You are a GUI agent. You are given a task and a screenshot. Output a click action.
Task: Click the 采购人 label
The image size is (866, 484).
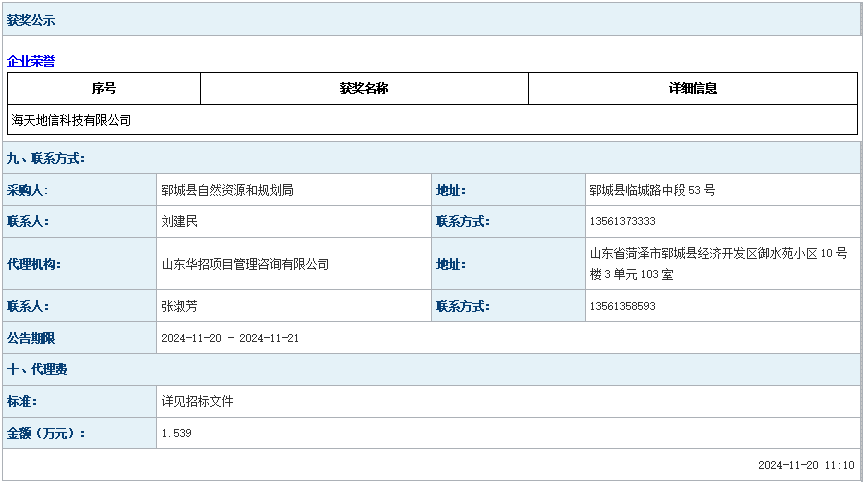[27, 191]
